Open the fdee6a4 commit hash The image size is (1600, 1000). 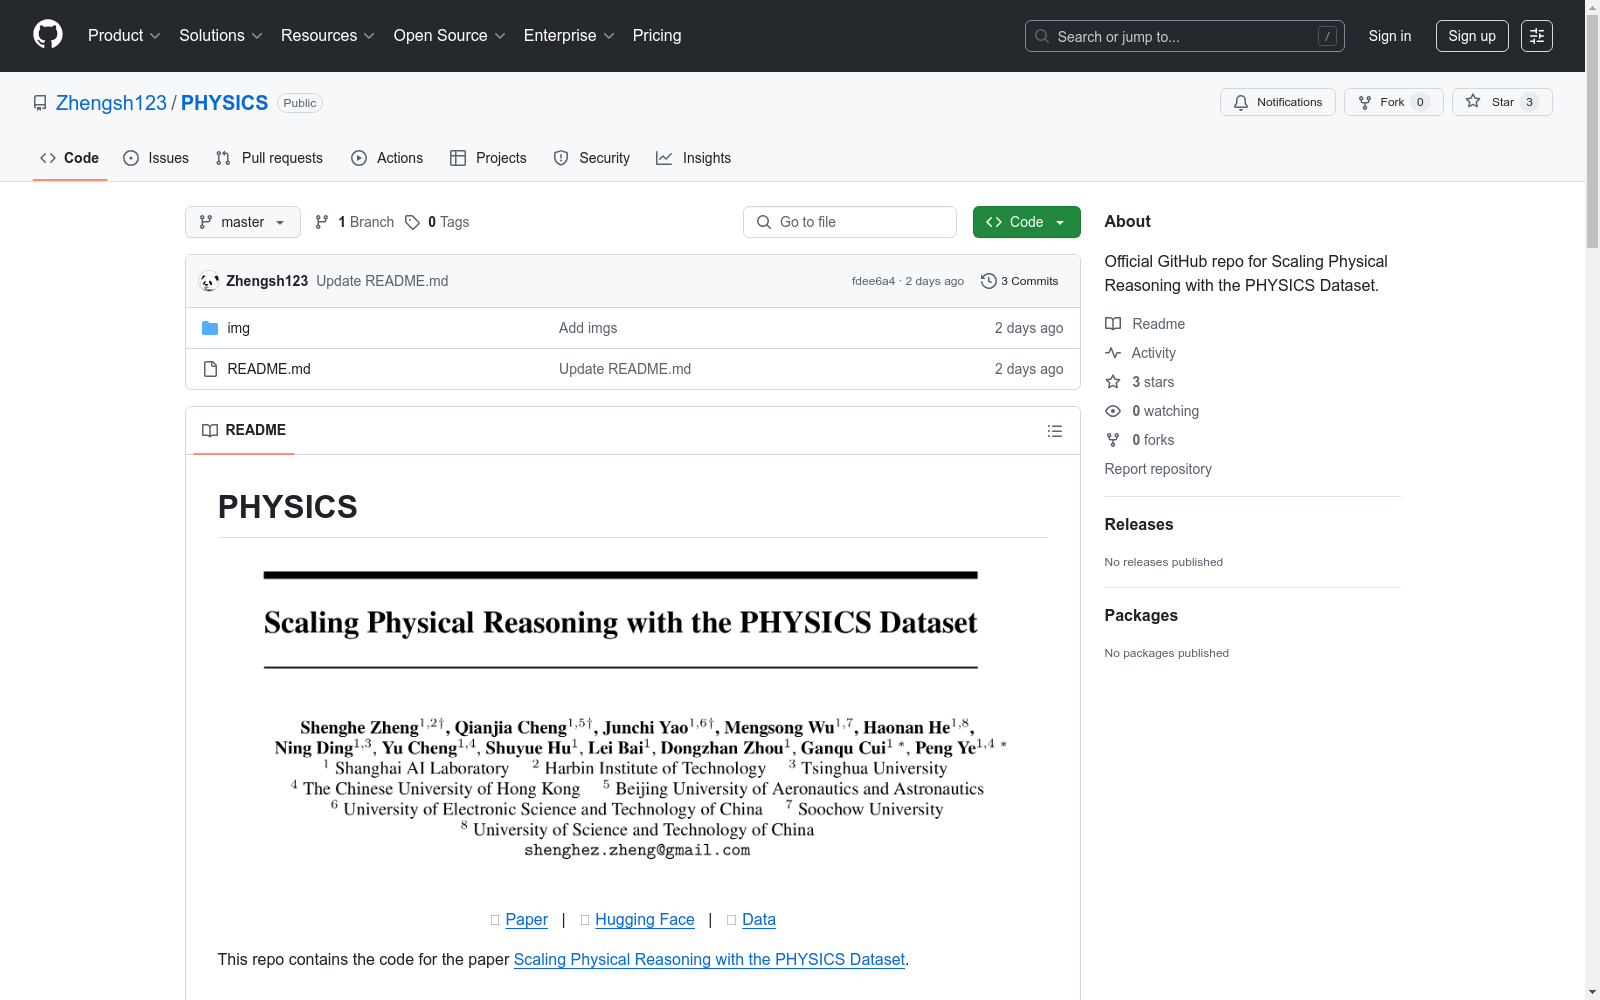[873, 281]
